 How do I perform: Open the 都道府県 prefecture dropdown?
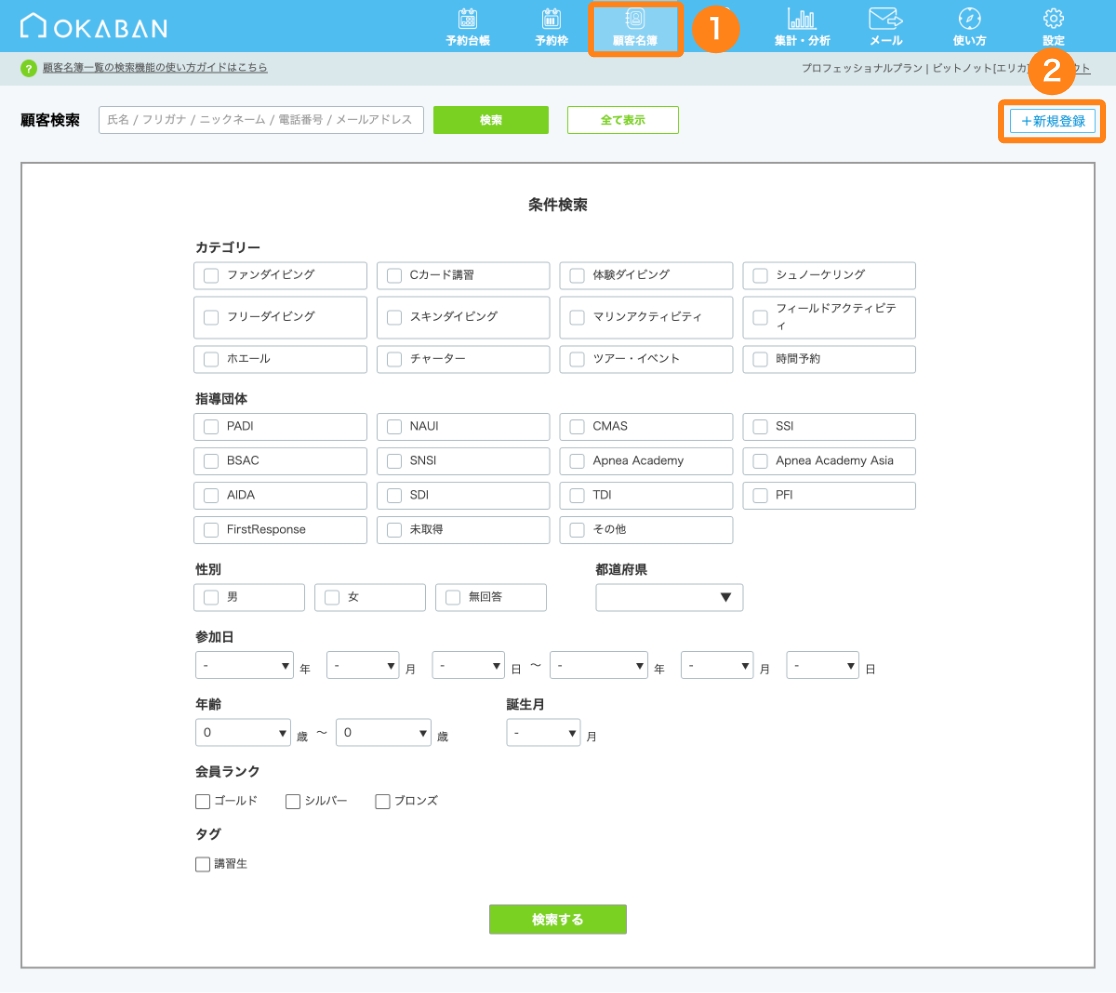click(x=669, y=597)
